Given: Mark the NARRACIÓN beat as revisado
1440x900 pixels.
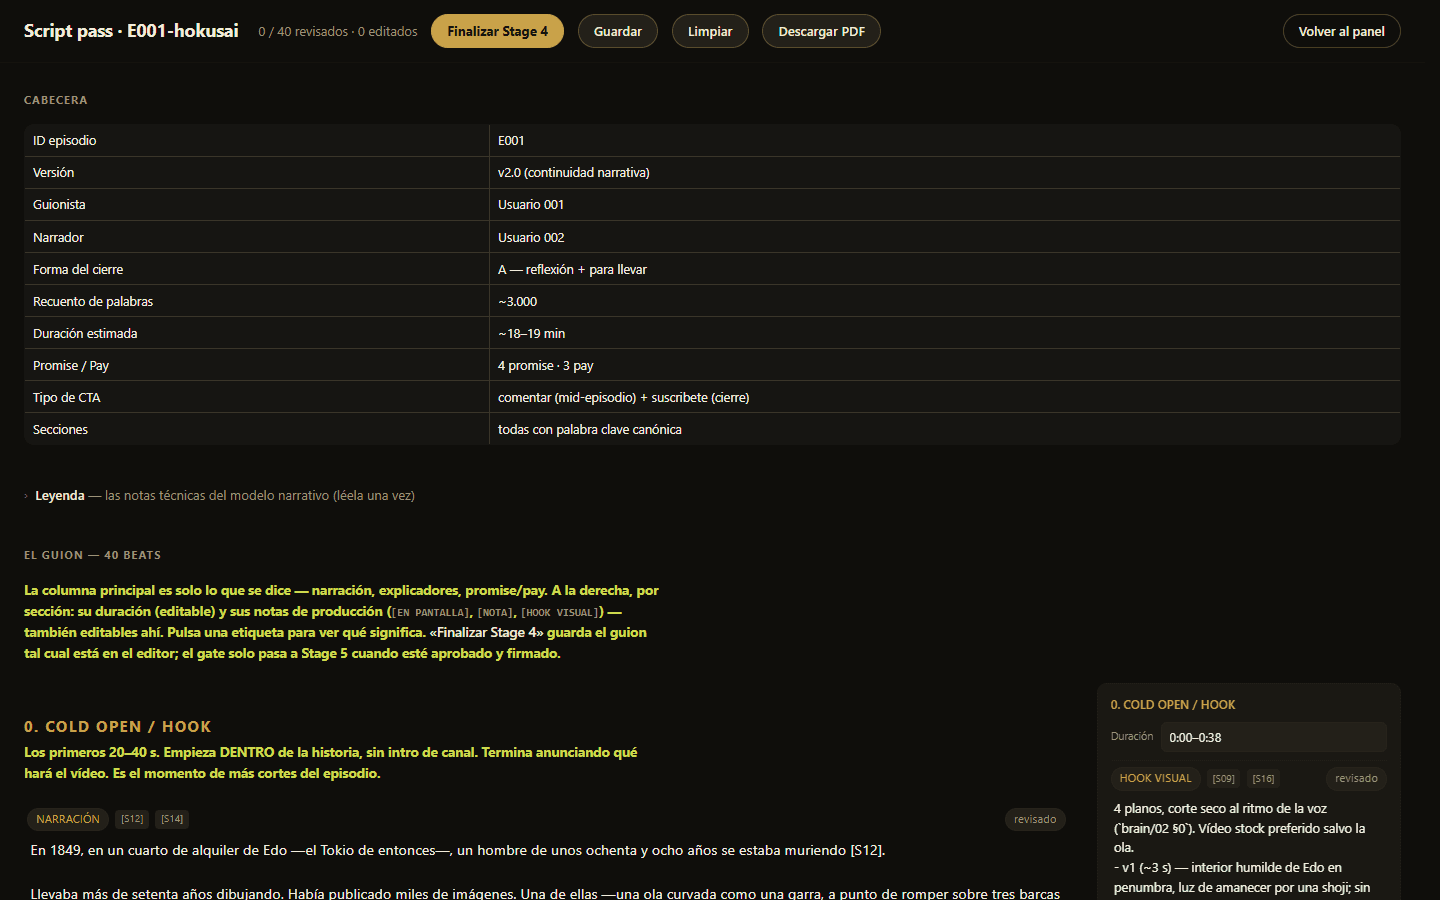Looking at the screenshot, I should click(1035, 819).
